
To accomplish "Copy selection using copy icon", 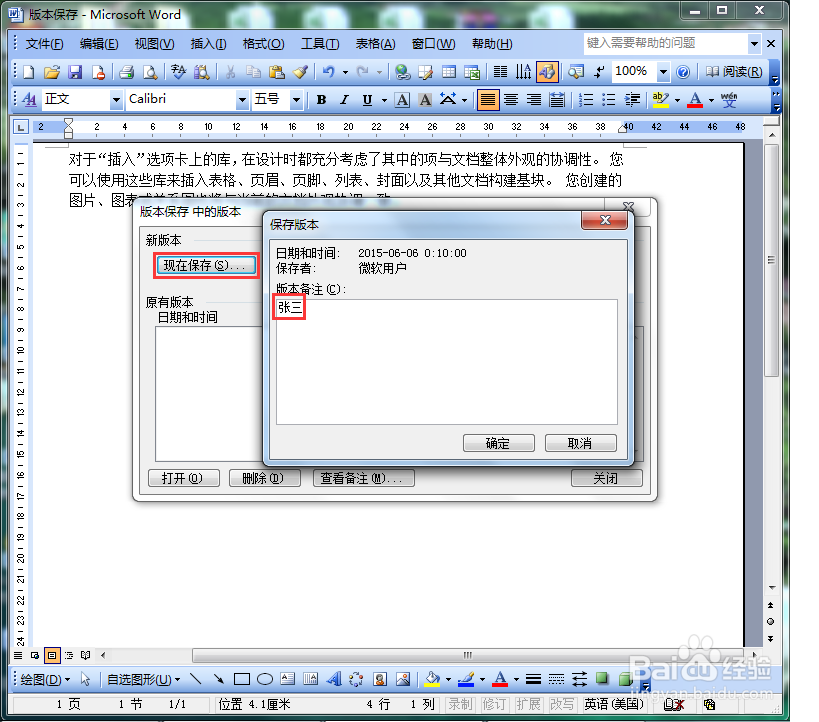I will click(x=253, y=72).
